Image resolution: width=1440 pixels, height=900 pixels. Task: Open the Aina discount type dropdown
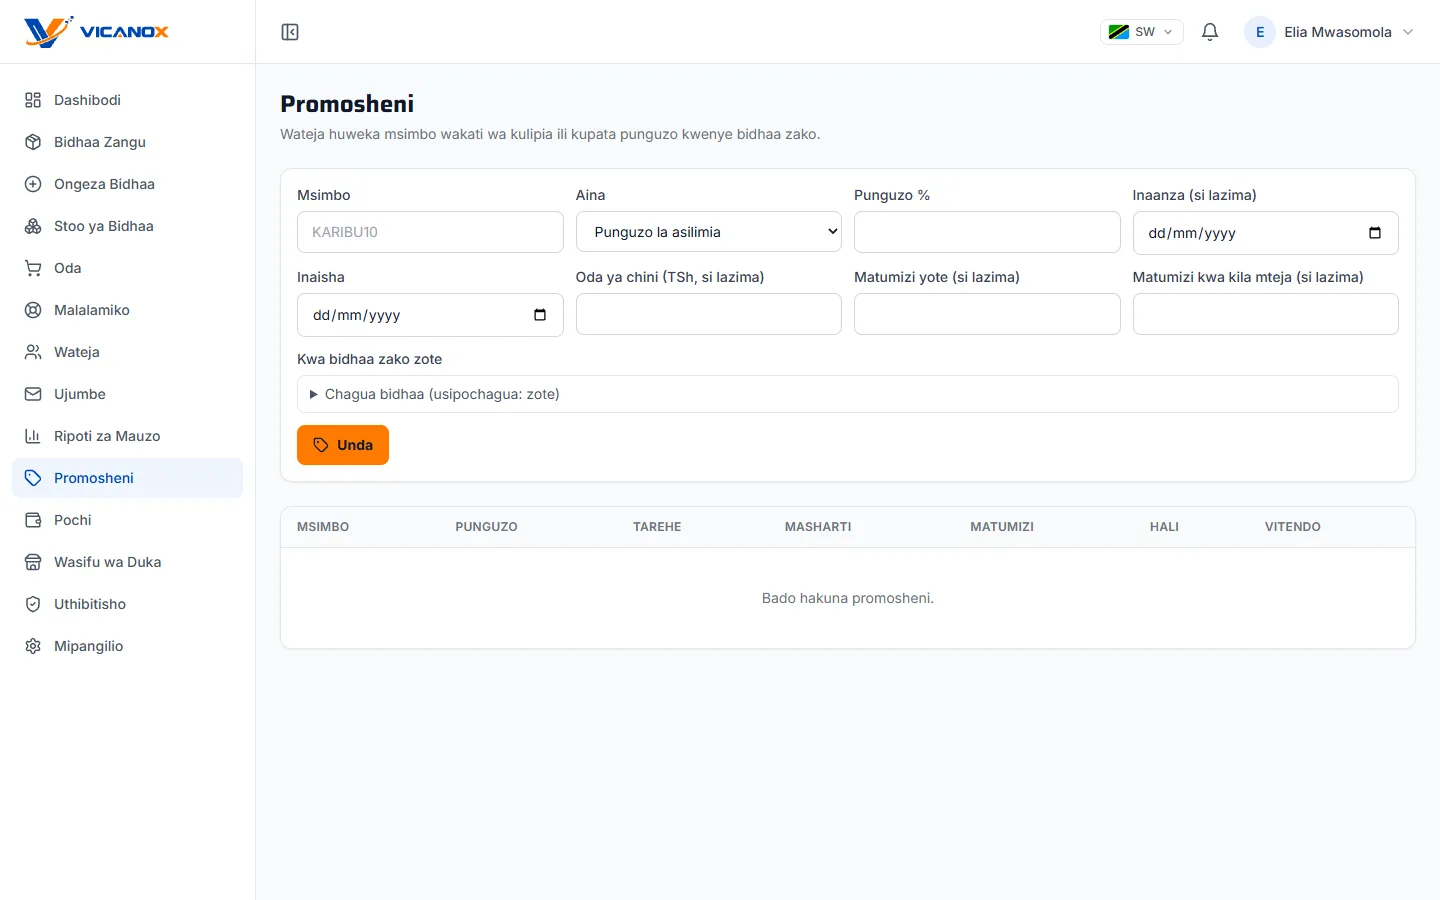point(708,232)
